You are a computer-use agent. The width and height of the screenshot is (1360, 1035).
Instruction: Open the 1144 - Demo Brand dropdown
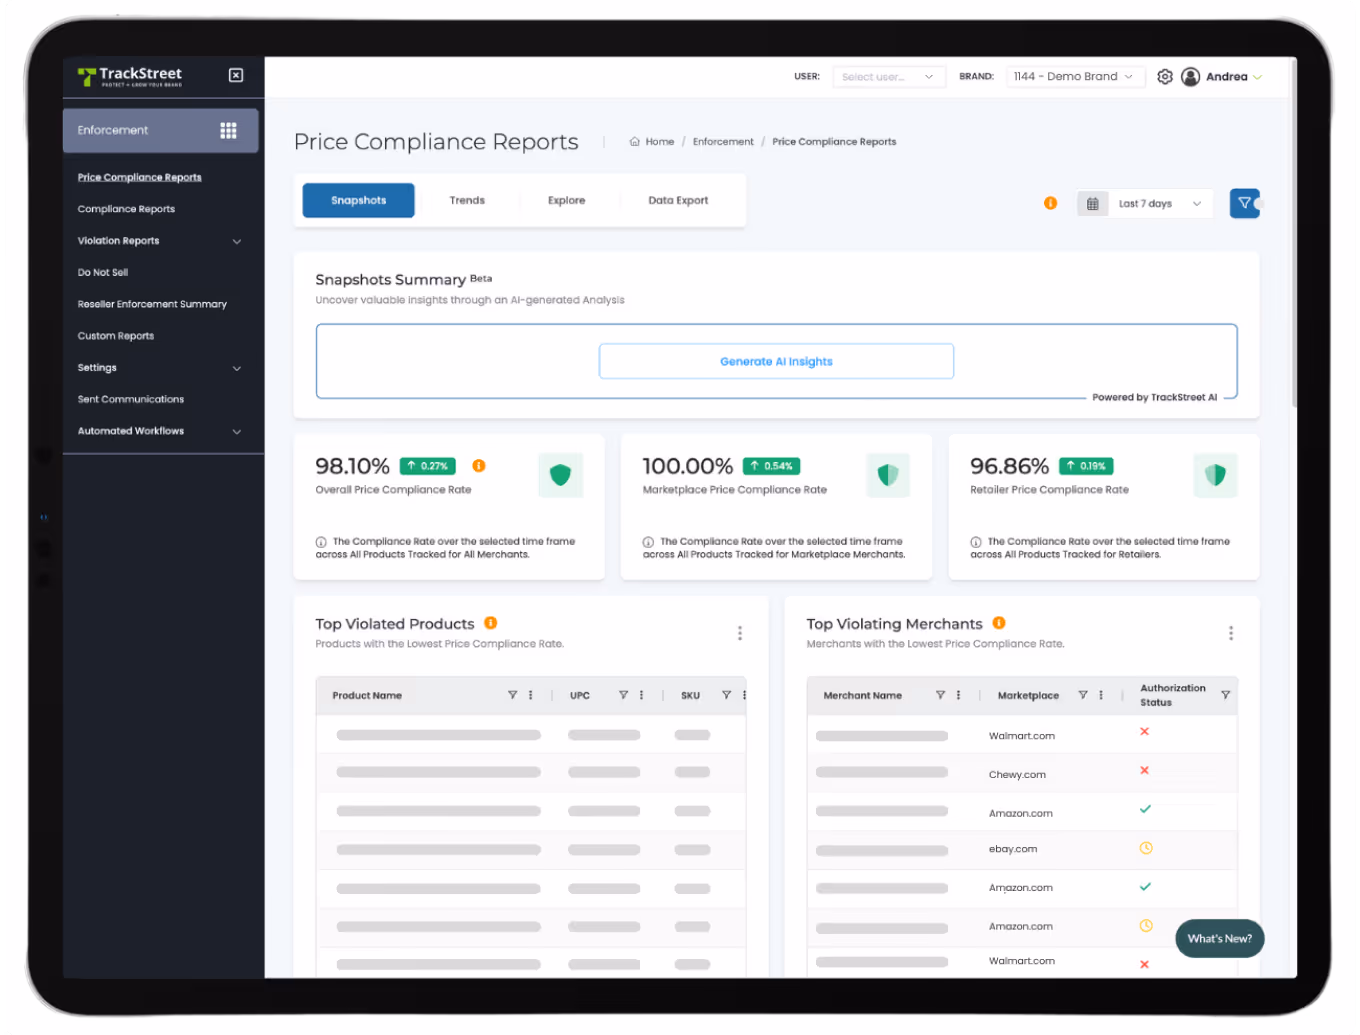1074,77
